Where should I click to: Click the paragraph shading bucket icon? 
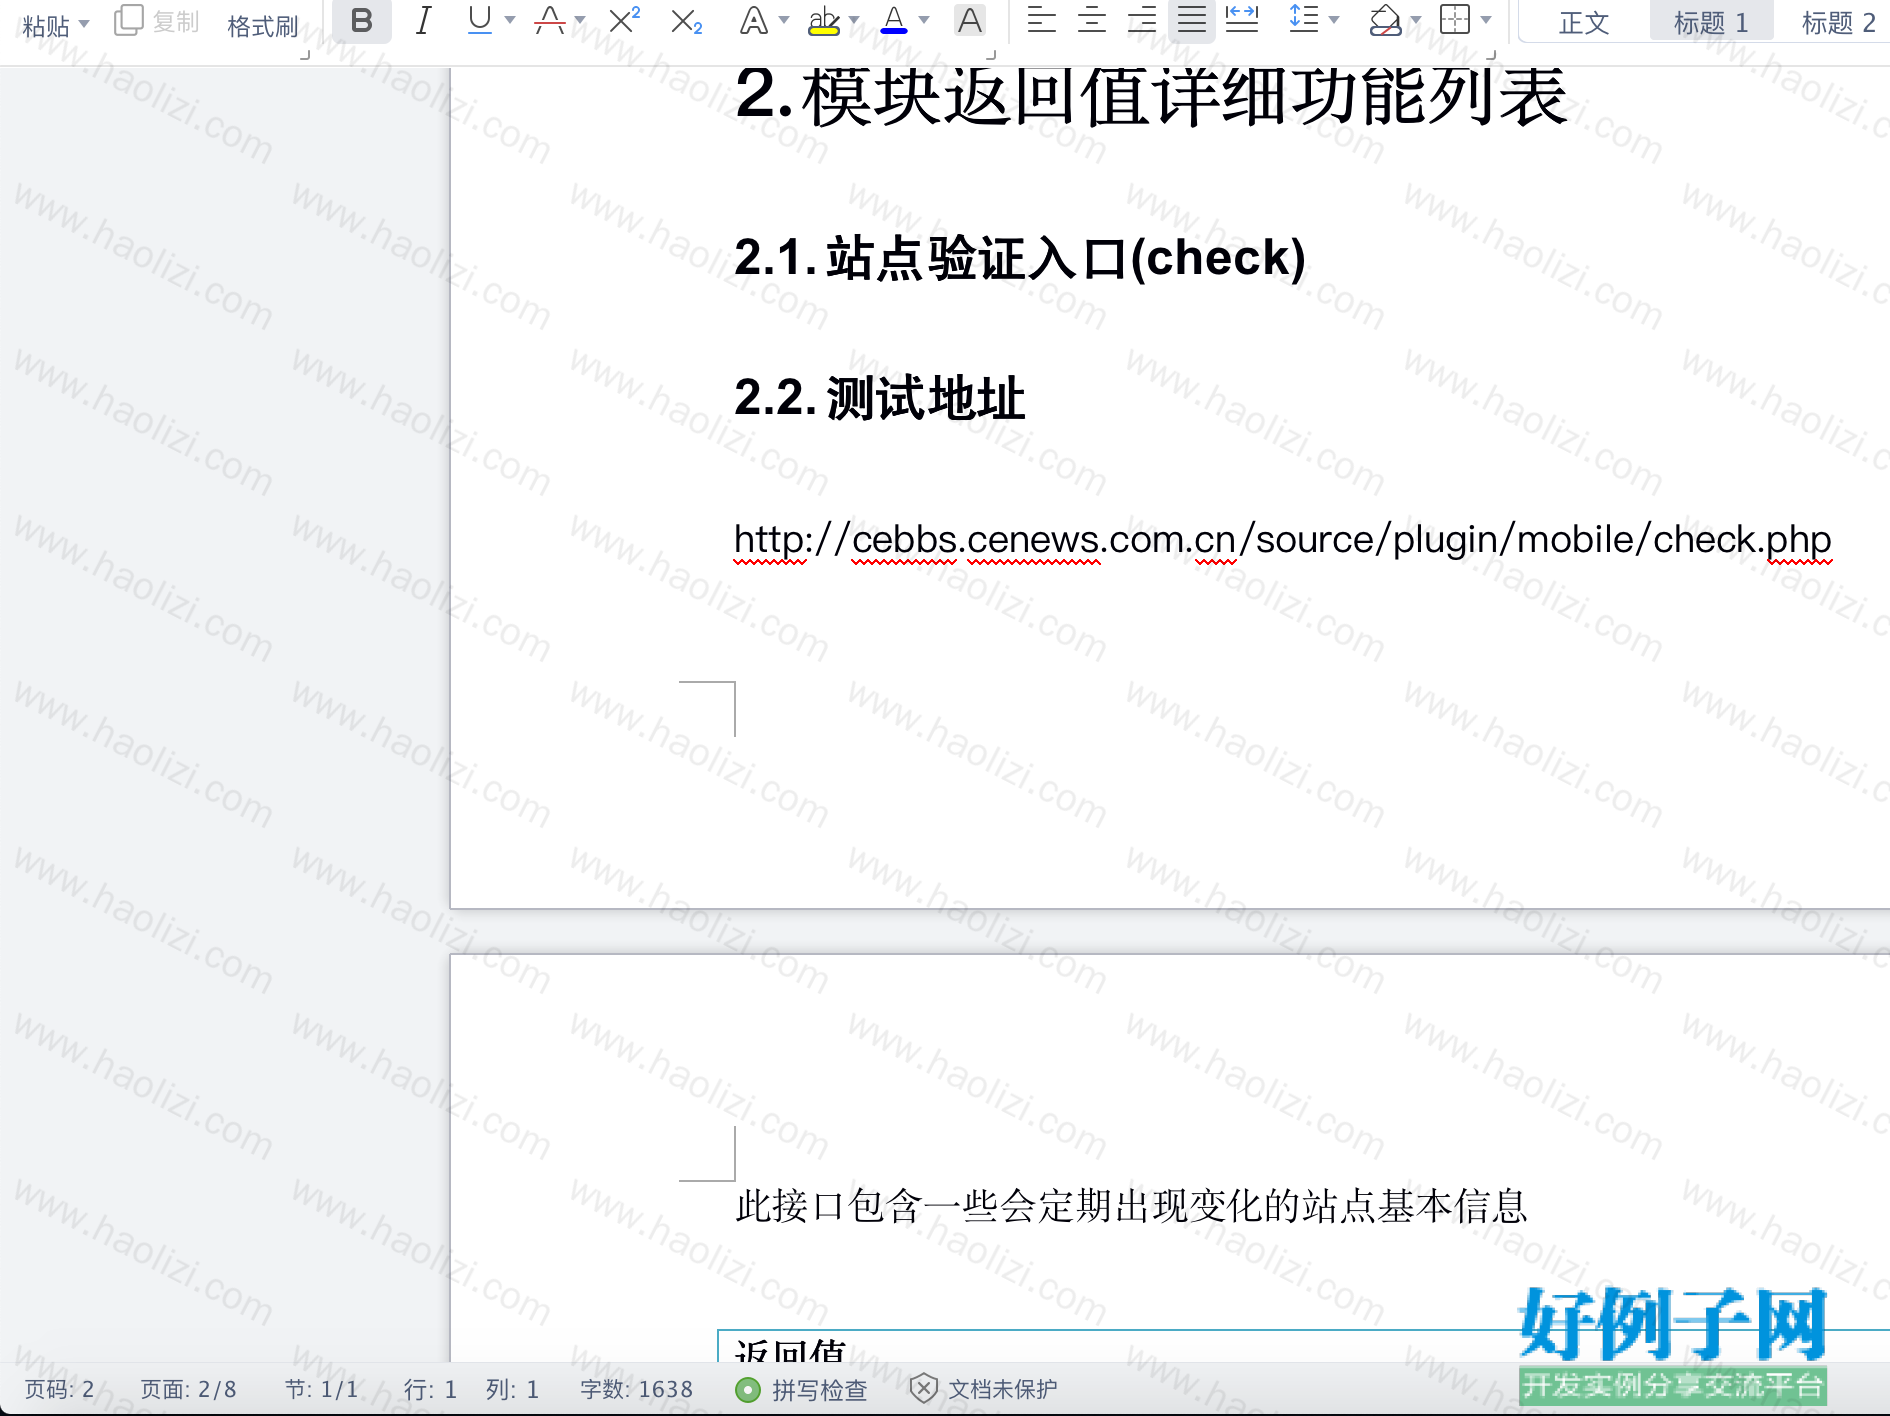[x=1385, y=20]
